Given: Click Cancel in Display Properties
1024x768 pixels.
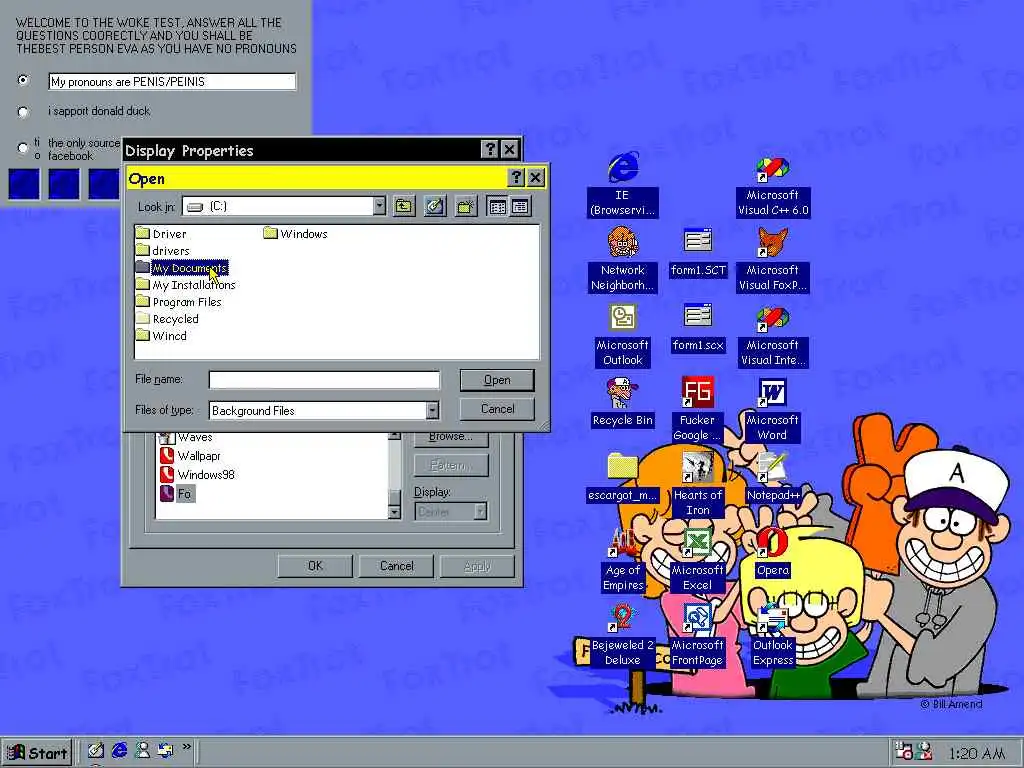Looking at the screenshot, I should pyautogui.click(x=396, y=566).
